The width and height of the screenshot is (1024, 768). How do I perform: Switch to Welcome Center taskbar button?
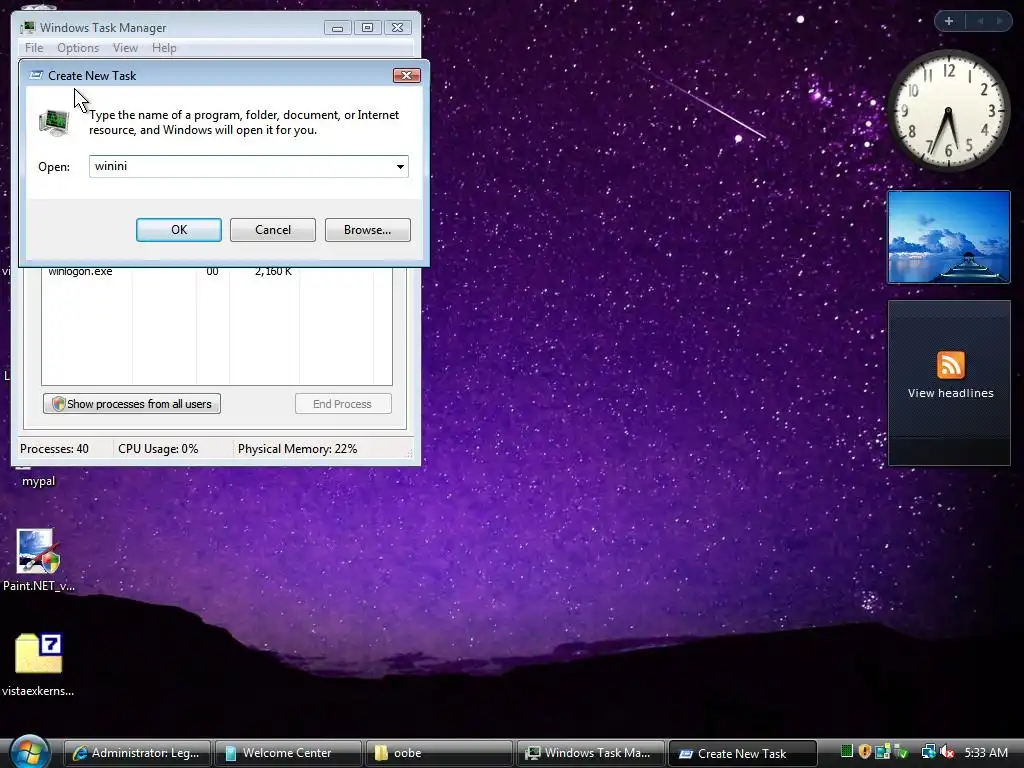point(288,753)
